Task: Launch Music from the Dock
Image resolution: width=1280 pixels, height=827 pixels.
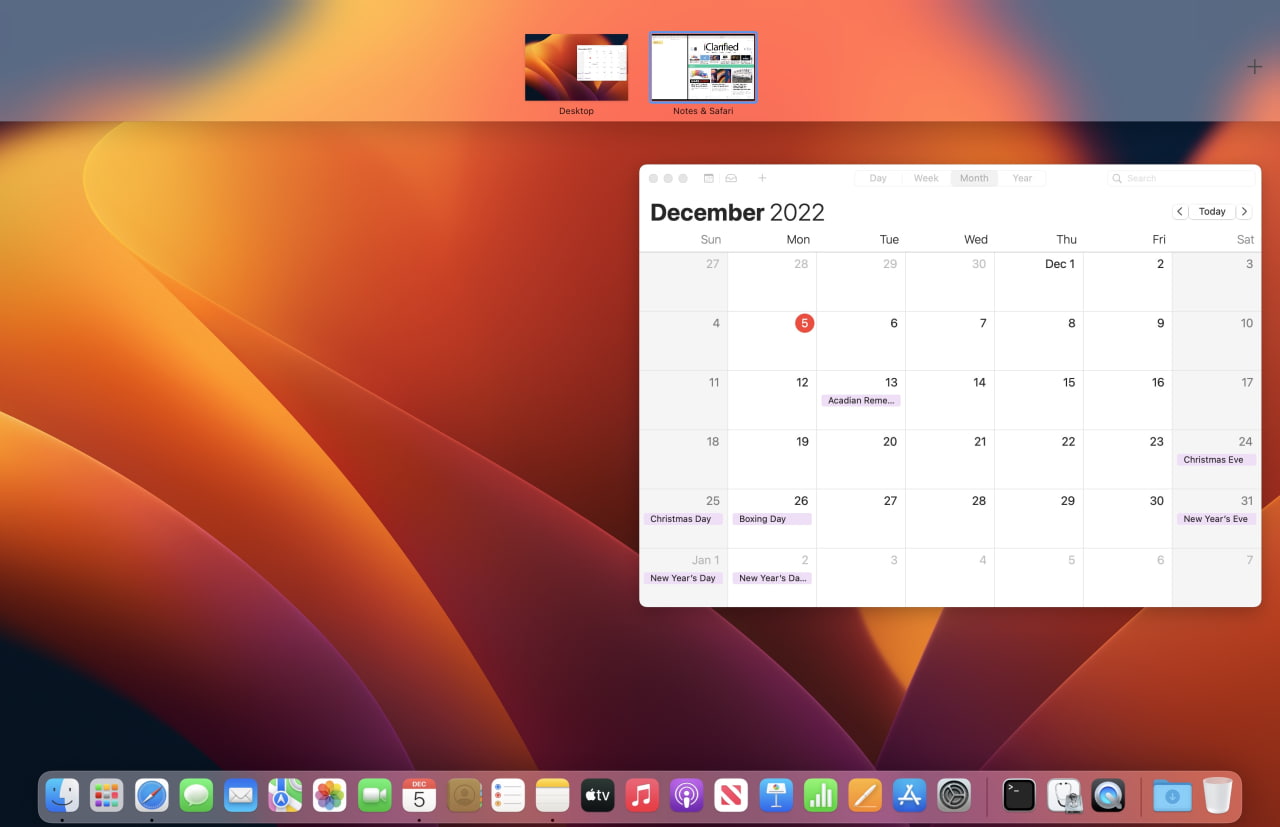Action: point(641,795)
